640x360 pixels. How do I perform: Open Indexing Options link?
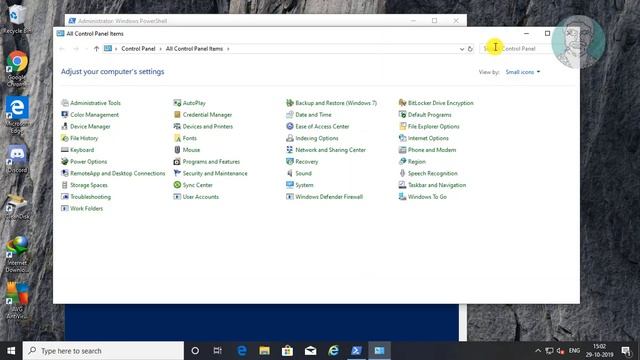[x=317, y=138]
